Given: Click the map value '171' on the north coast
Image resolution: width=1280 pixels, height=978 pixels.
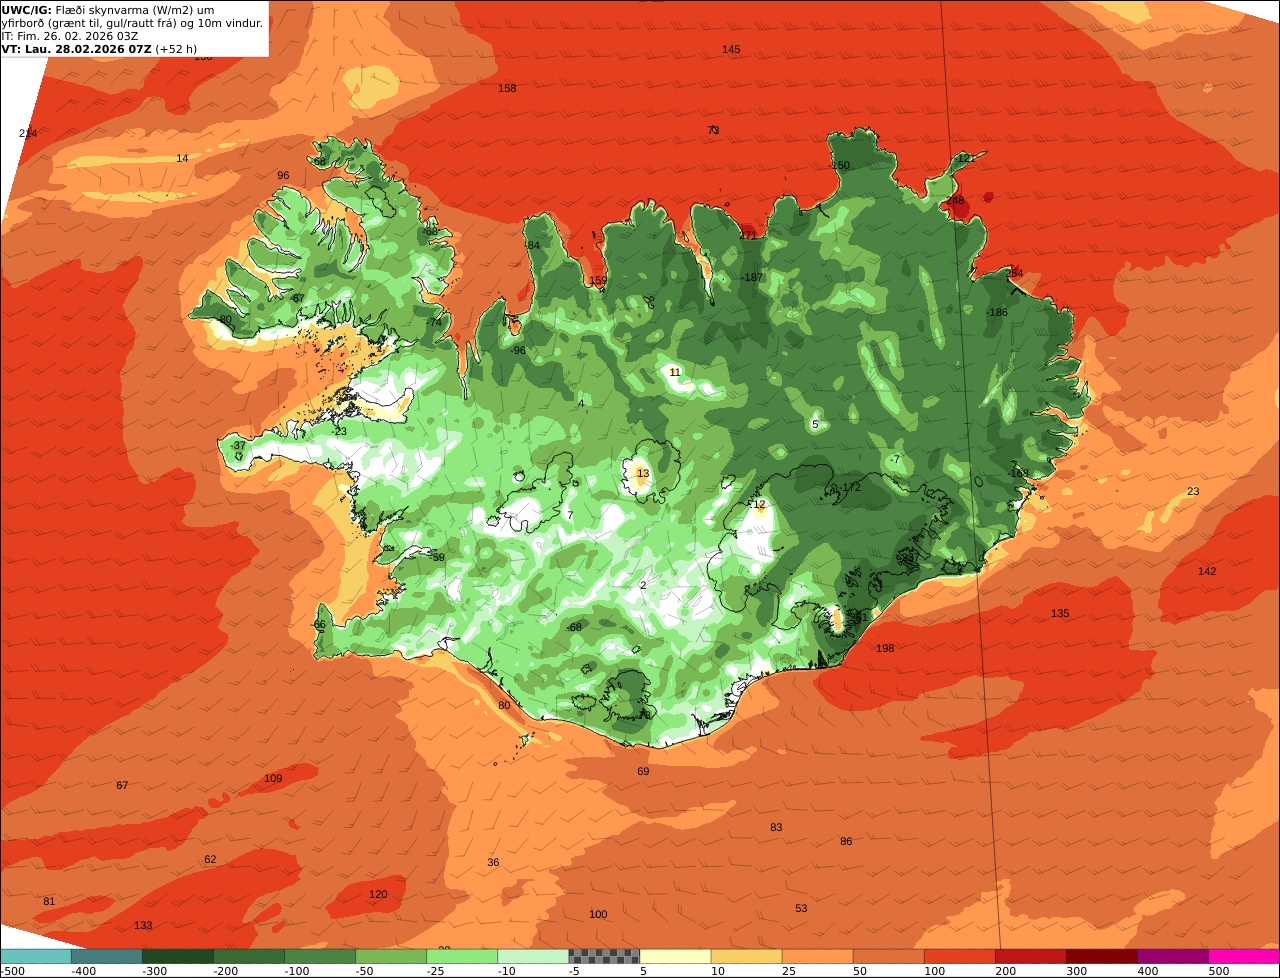Looking at the screenshot, I should (x=748, y=235).
